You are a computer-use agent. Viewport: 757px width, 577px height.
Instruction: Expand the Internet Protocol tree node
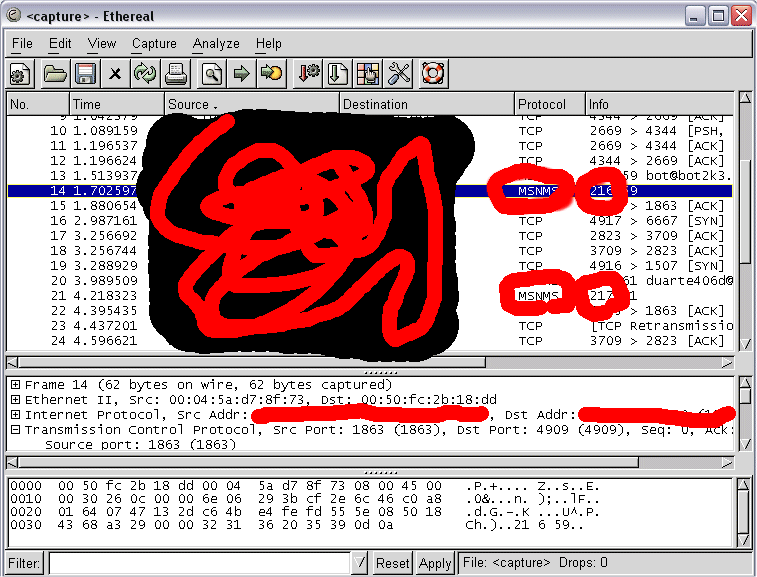[15, 415]
